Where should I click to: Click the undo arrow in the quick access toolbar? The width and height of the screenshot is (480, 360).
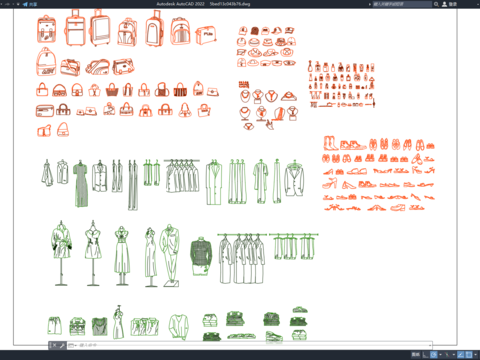click(x=7, y=4)
